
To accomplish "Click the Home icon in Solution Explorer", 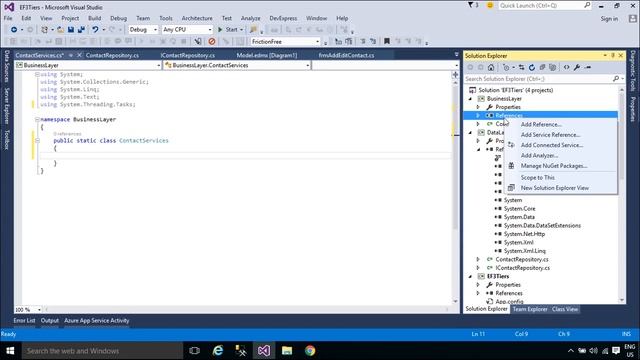I will 491,67.
